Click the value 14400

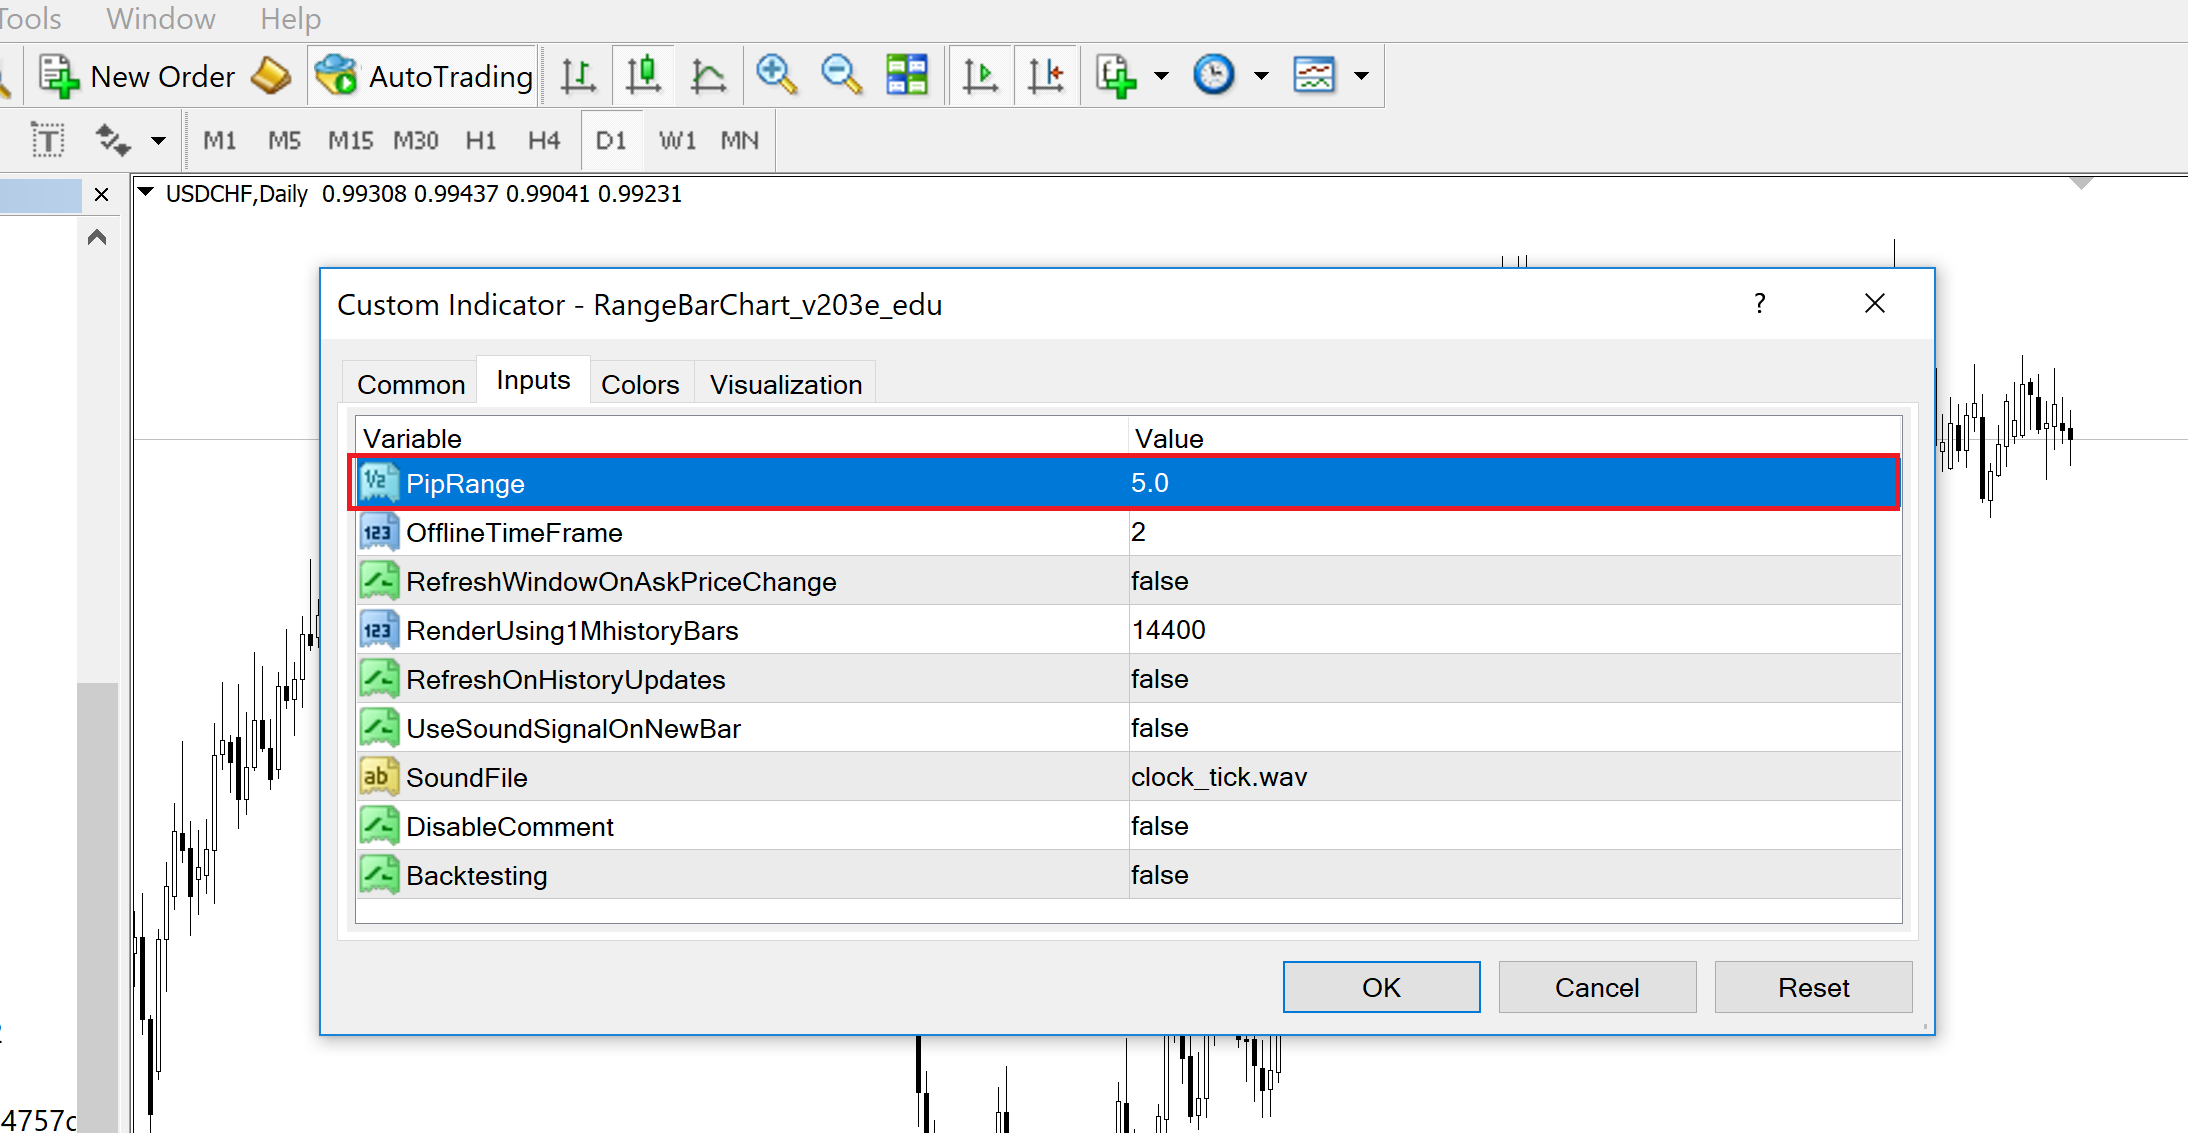click(1168, 630)
